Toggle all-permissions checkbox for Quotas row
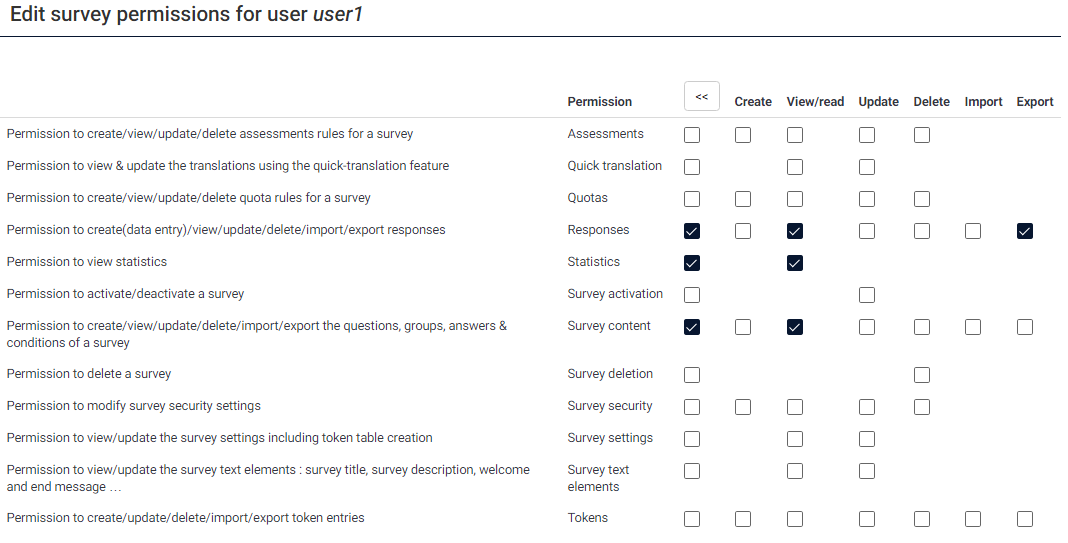This screenshot has height=543, width=1068. point(692,199)
